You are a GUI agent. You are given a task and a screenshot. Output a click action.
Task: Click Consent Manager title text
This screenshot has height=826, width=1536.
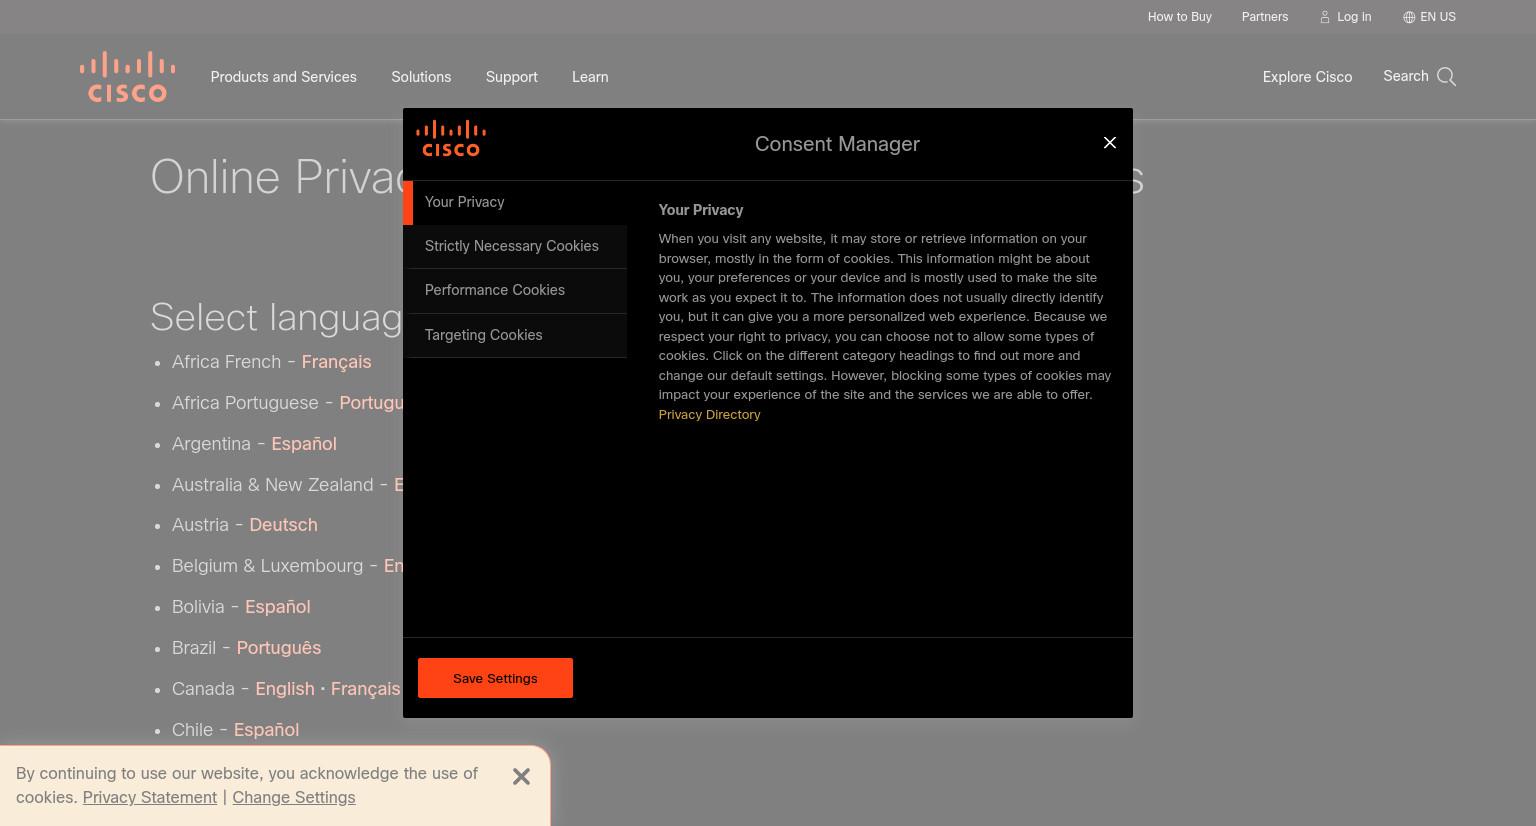(x=837, y=144)
